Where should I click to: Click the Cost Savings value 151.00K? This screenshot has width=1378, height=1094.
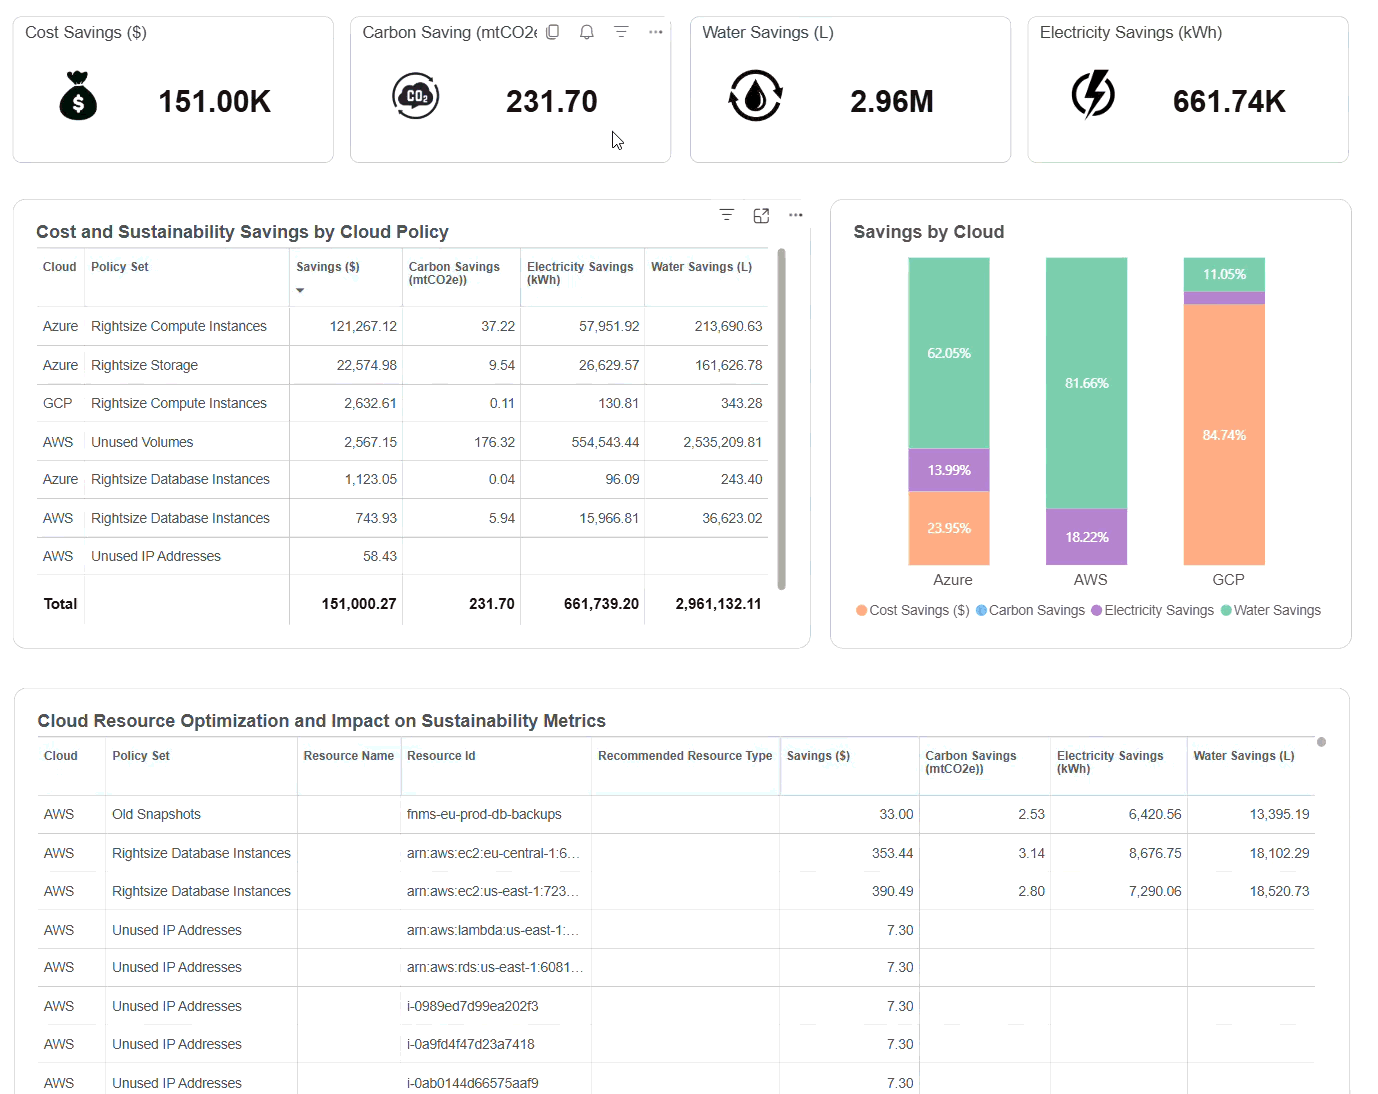[x=215, y=101]
